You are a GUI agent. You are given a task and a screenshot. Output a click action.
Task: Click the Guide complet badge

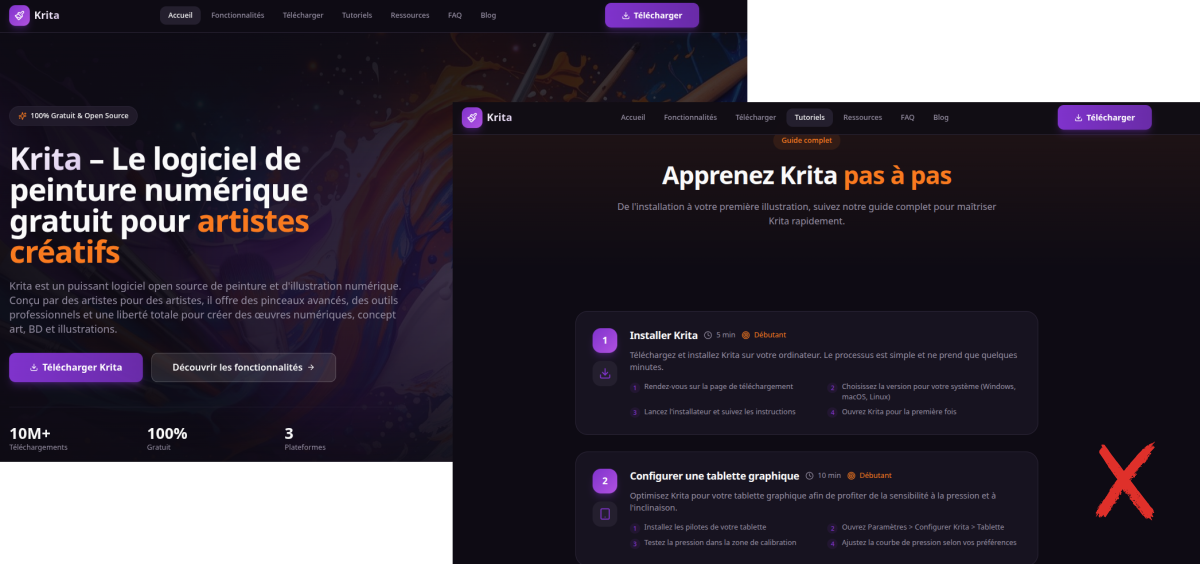(807, 141)
